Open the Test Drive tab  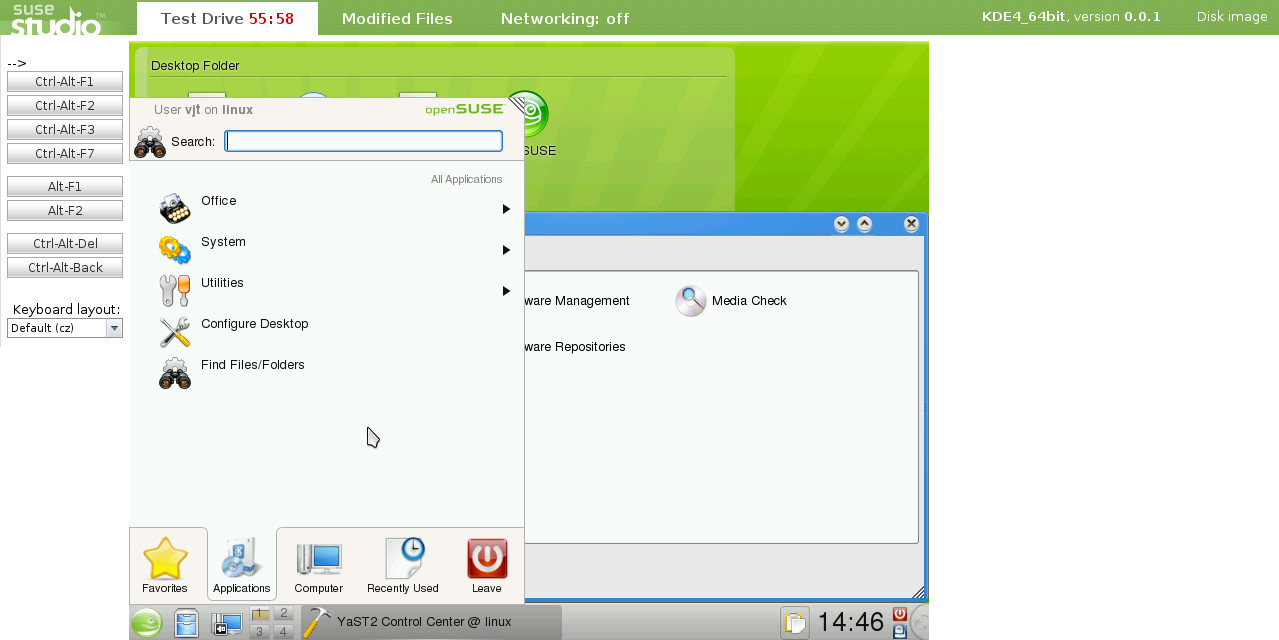[227, 18]
